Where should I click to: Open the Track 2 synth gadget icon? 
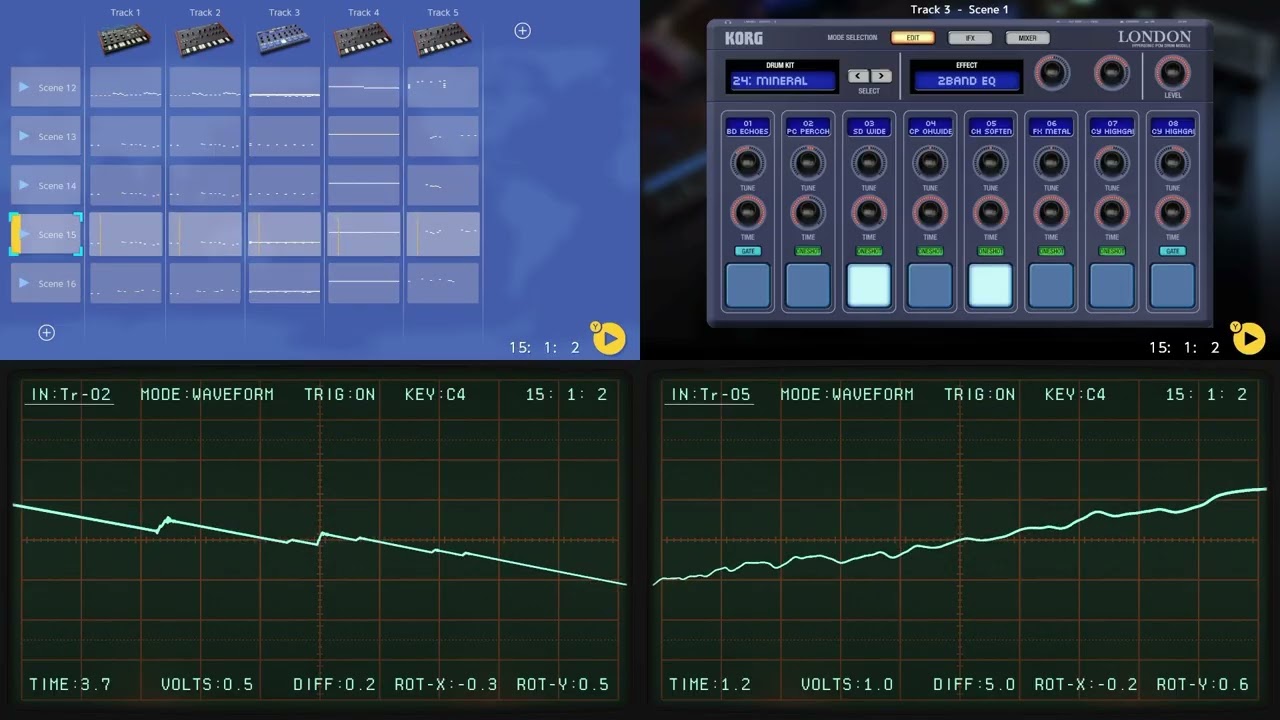[204, 39]
